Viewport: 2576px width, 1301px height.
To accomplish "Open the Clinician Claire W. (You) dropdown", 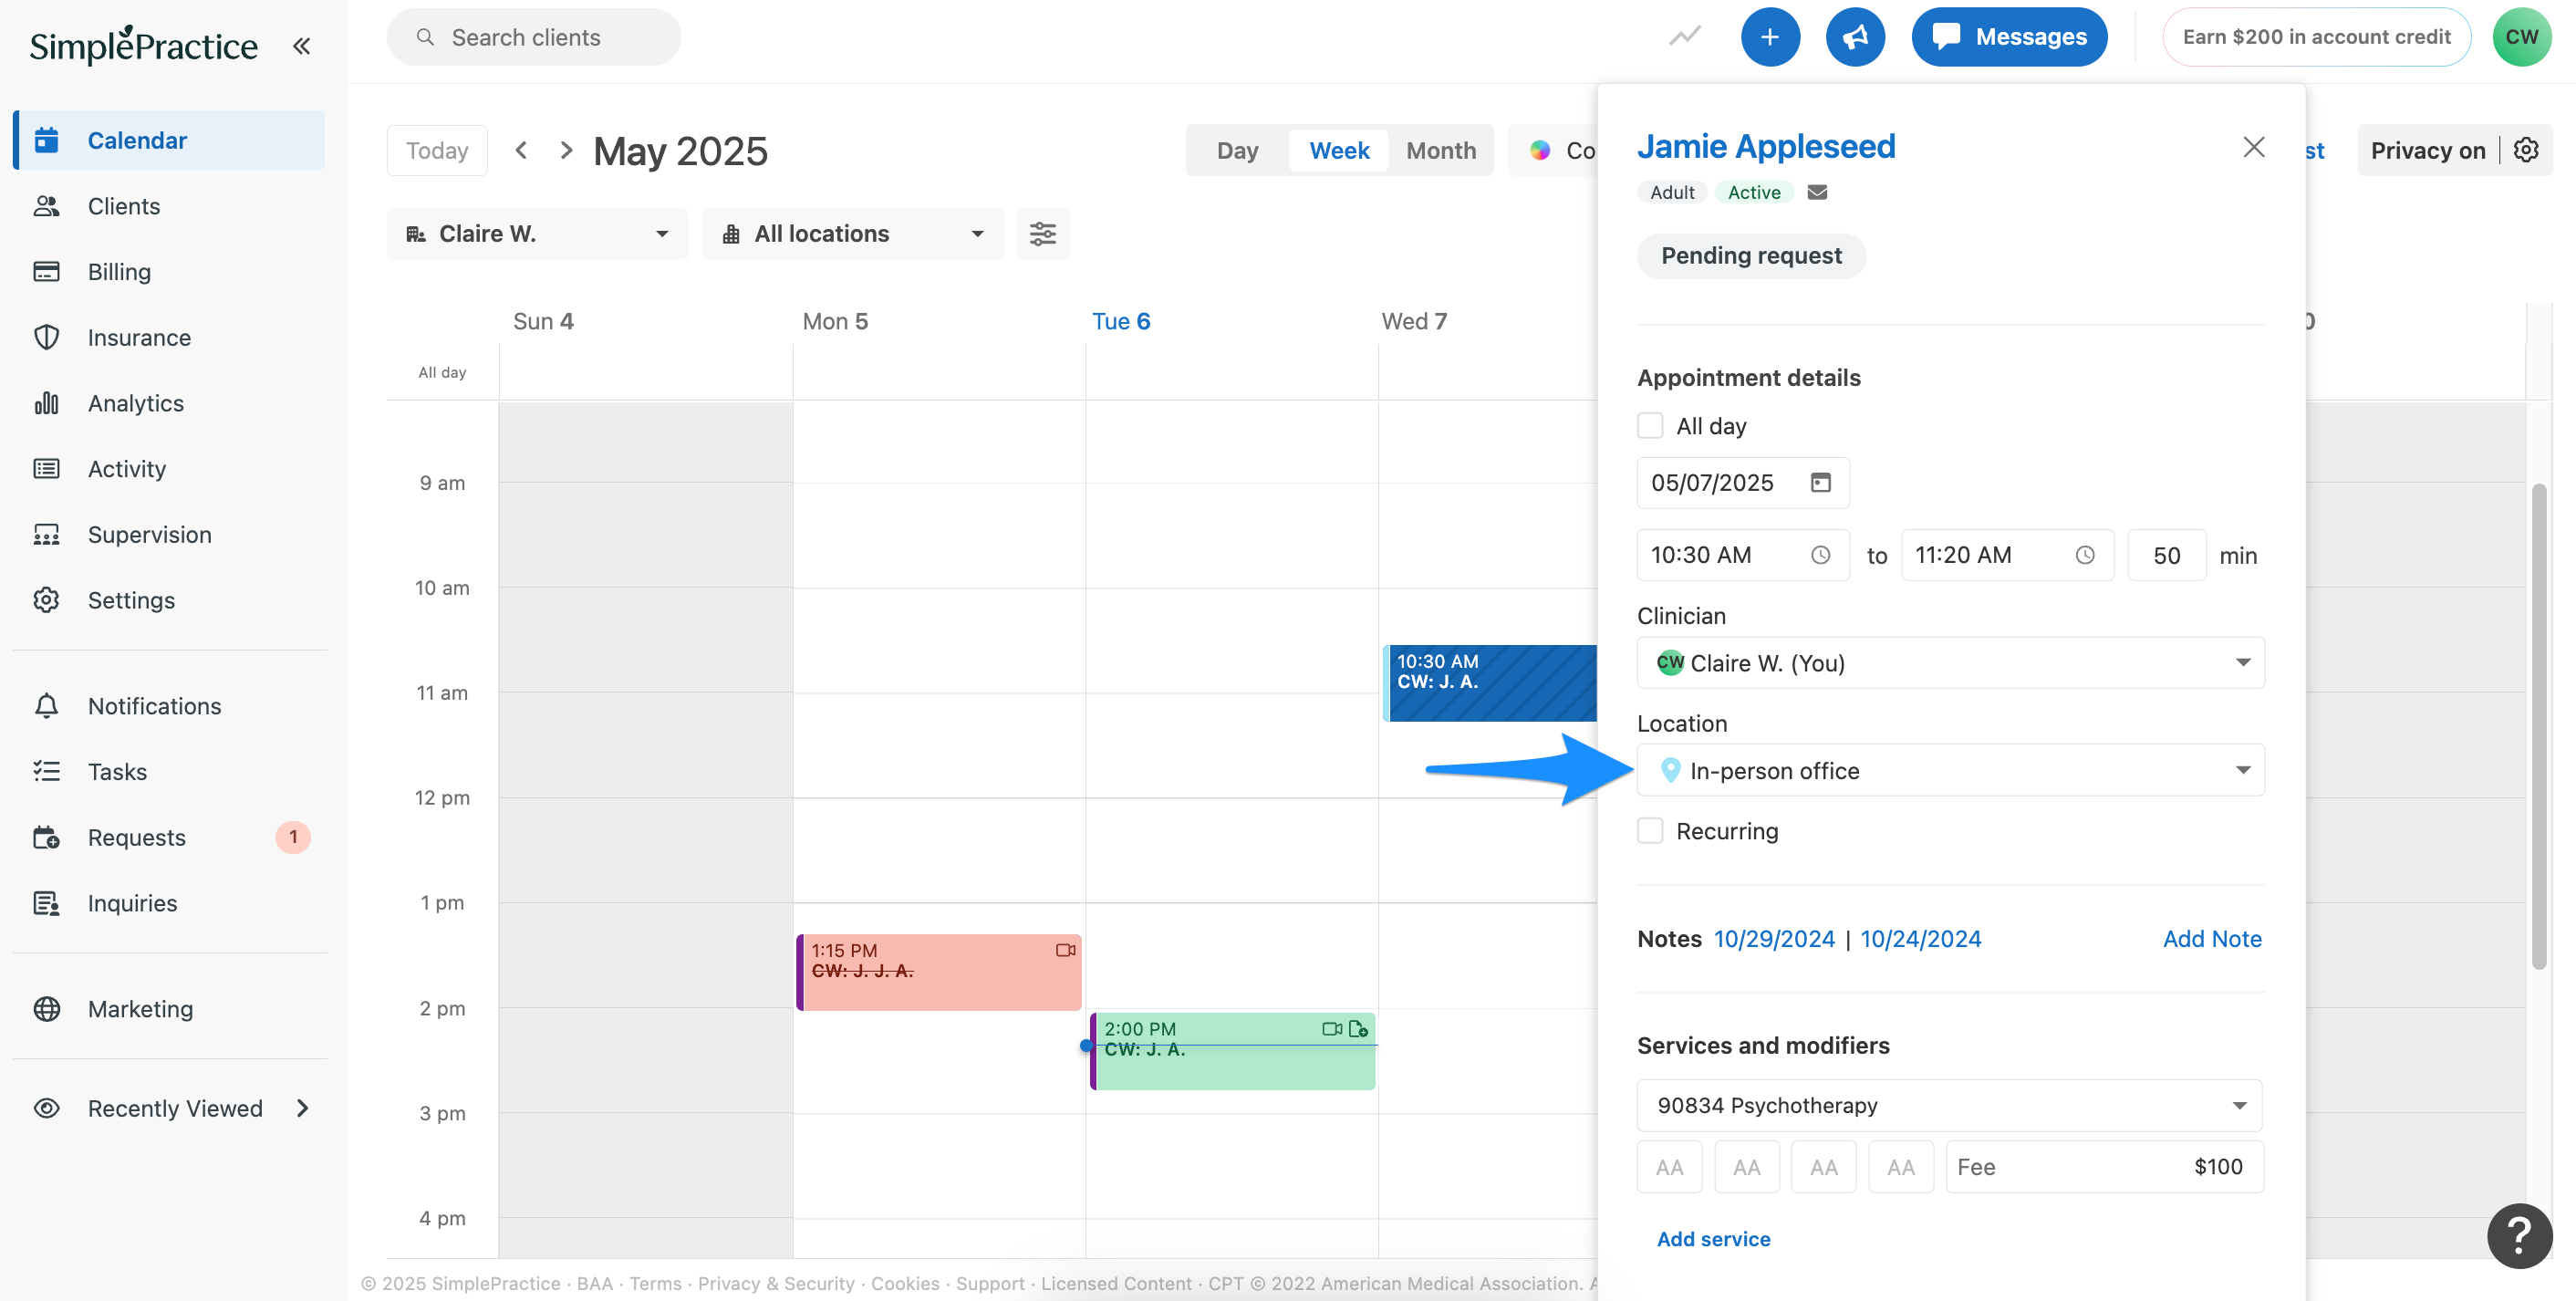I will 1950,663.
